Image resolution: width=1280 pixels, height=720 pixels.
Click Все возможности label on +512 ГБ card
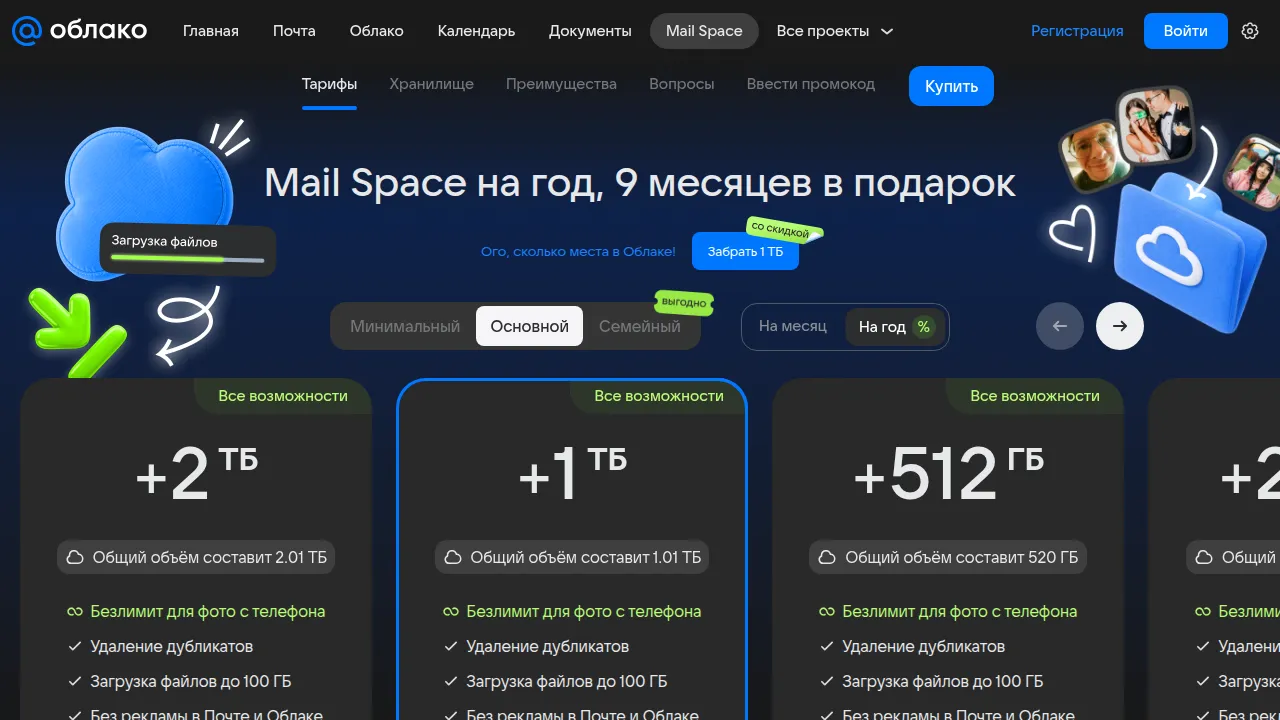point(1035,396)
